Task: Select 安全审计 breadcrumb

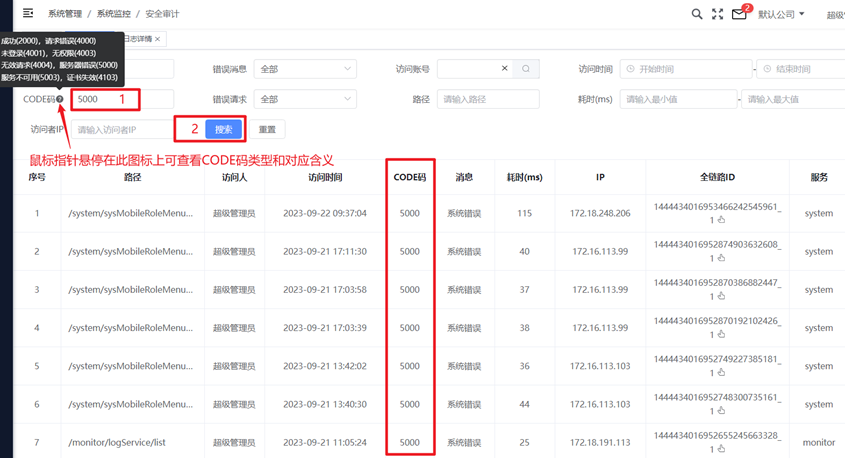Action: (x=162, y=13)
